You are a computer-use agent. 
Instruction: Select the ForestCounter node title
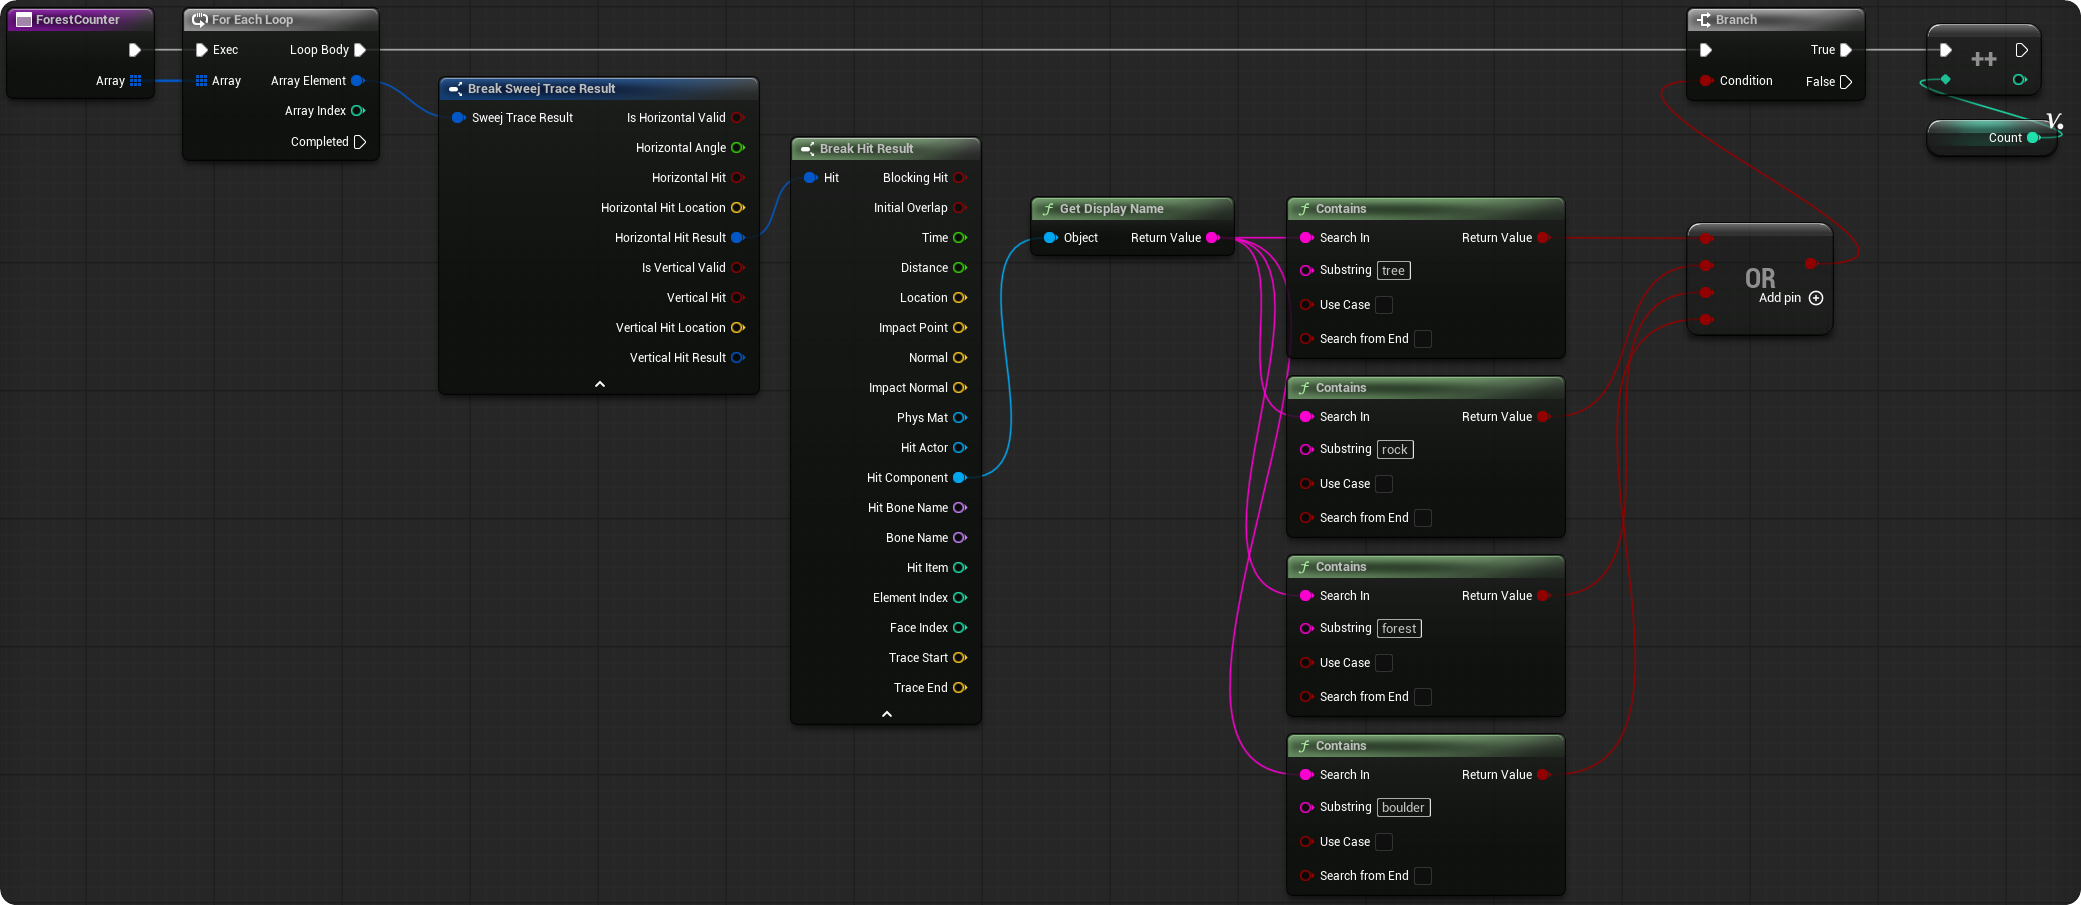(x=78, y=20)
